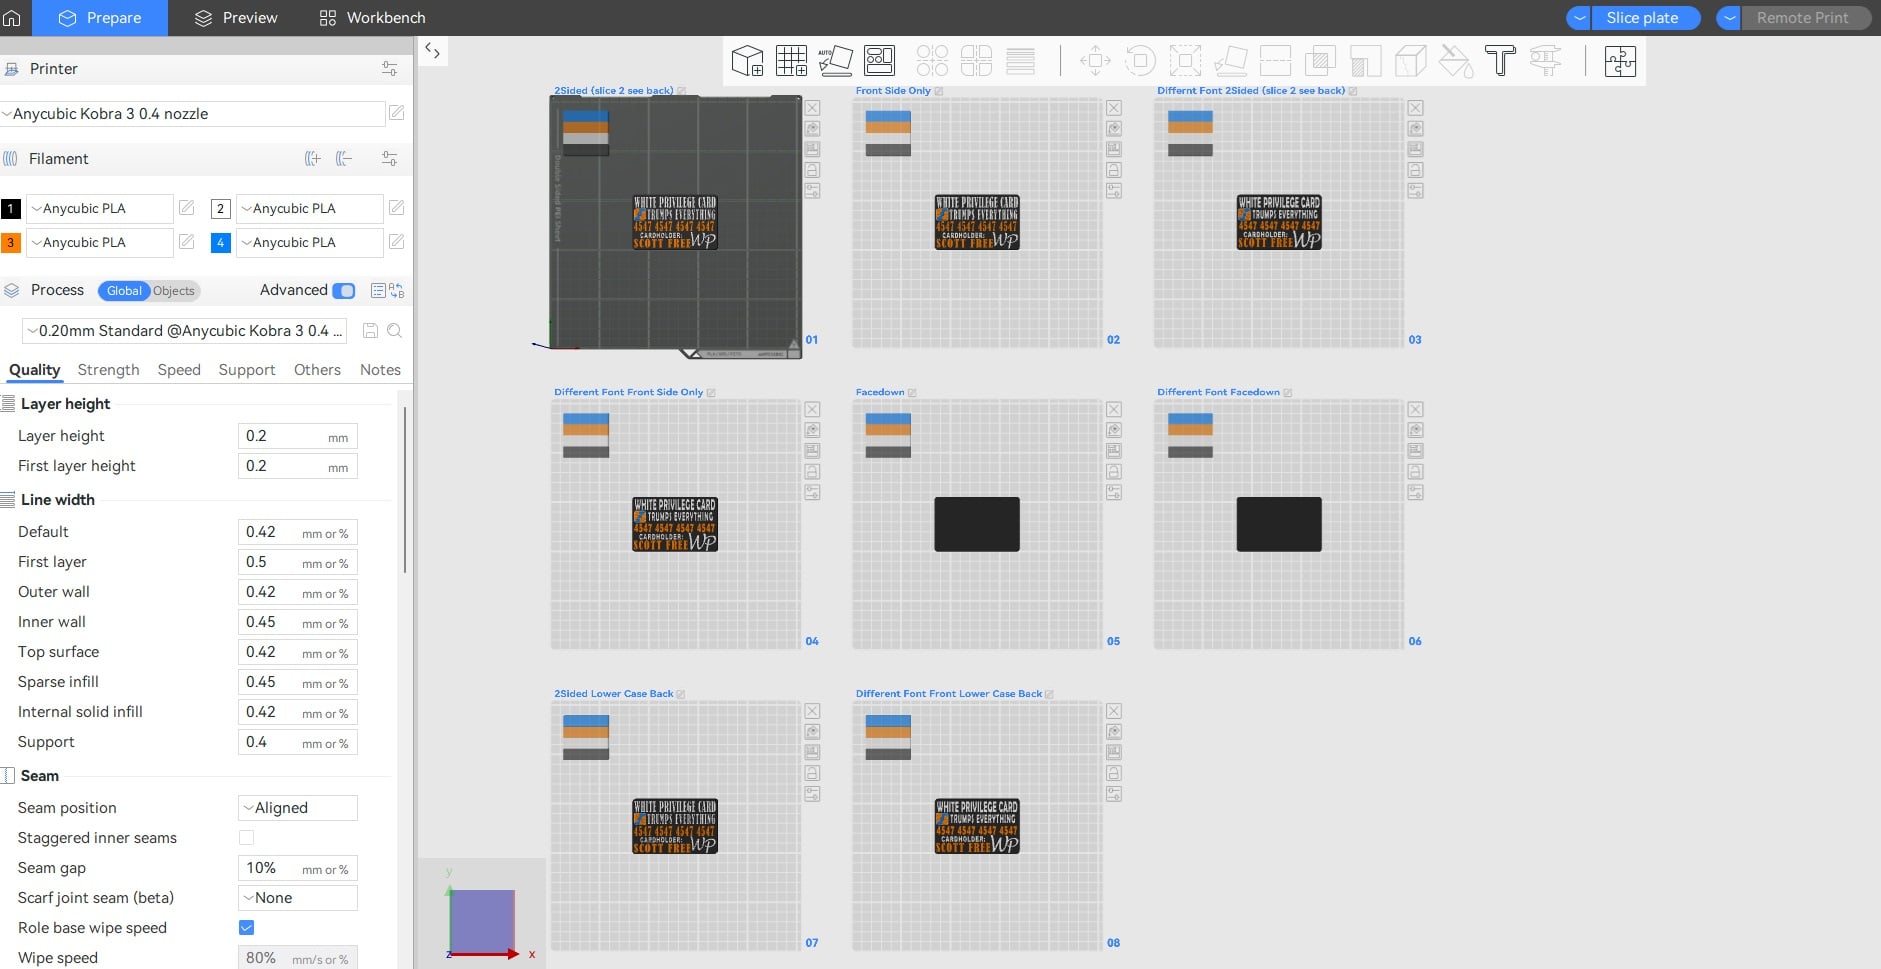Switch process scope to Objects
Image resolution: width=1881 pixels, height=969 pixels.
[x=174, y=290]
